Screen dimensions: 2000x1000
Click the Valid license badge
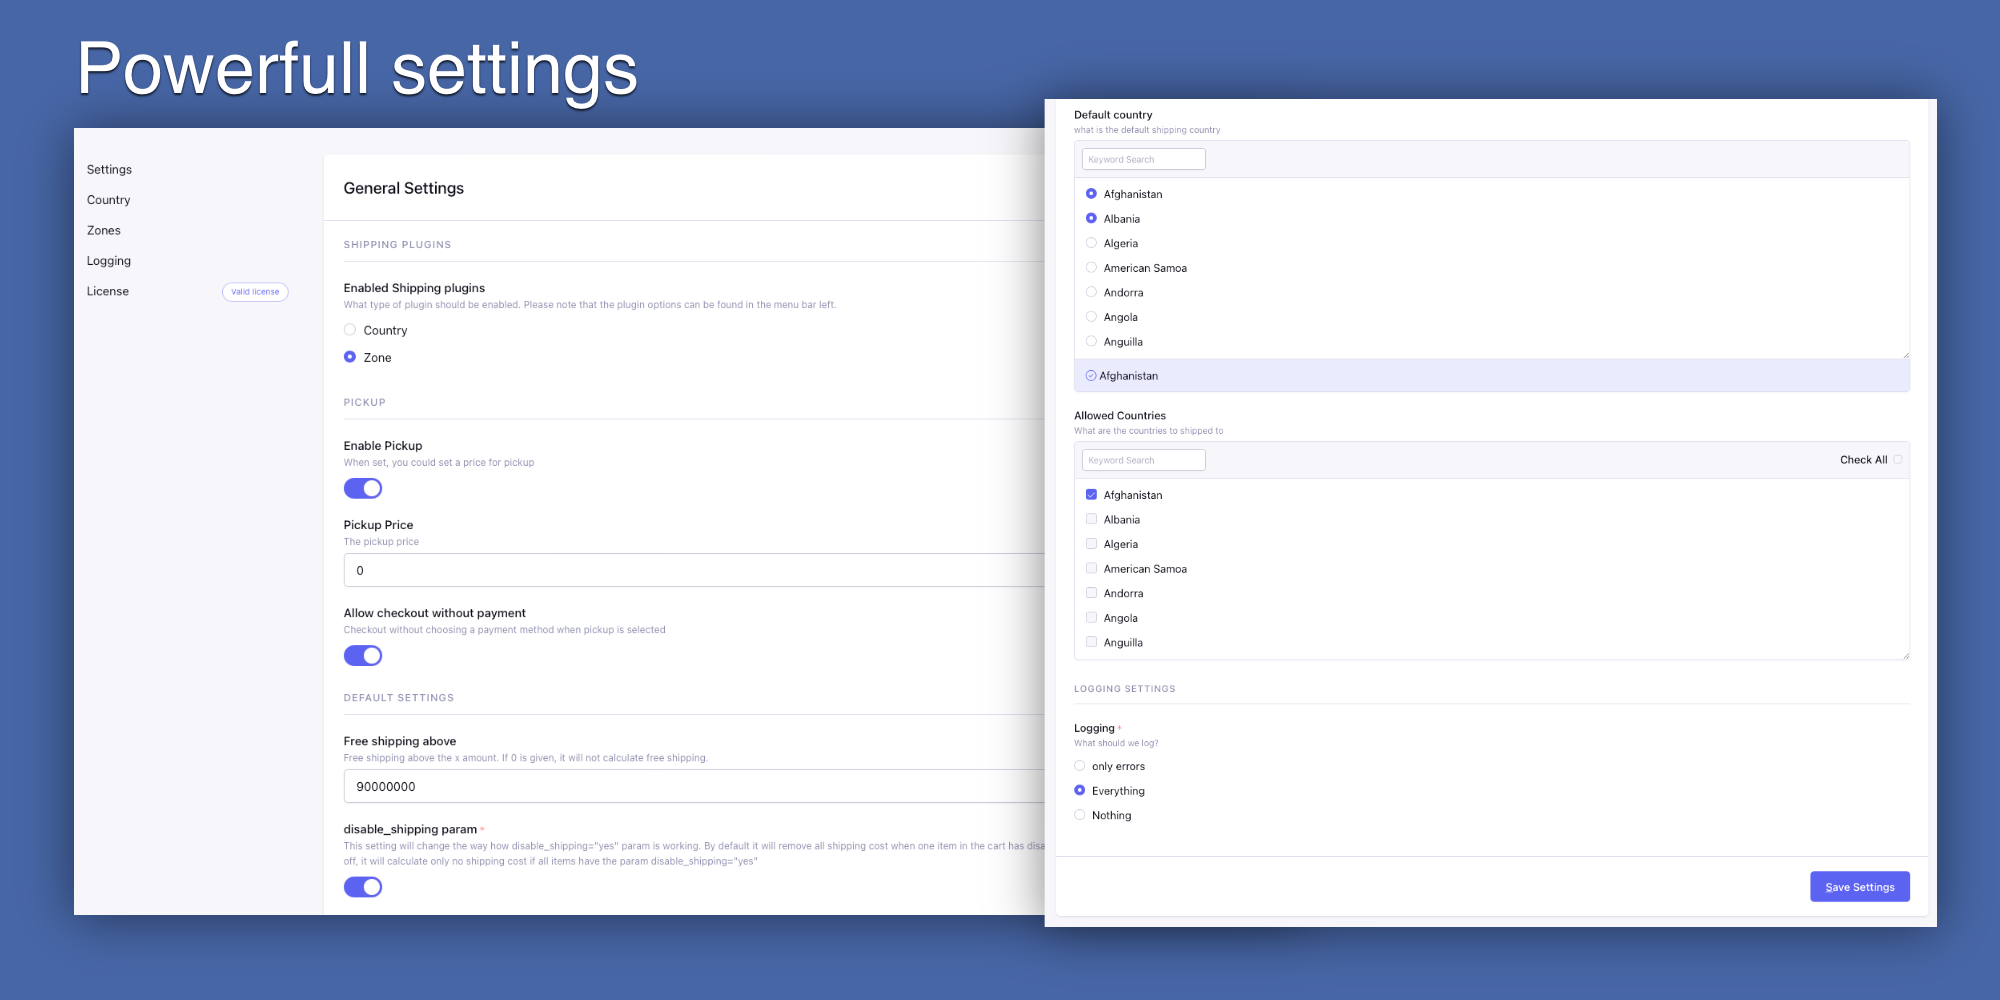coord(255,292)
